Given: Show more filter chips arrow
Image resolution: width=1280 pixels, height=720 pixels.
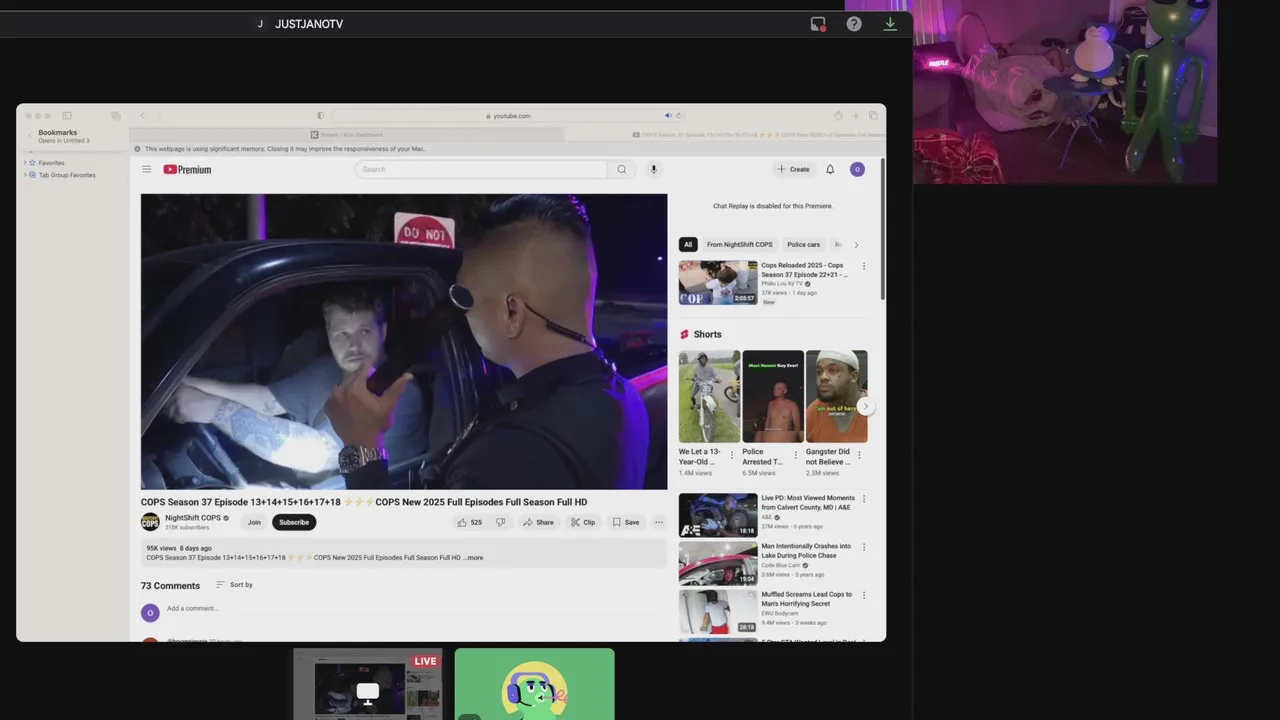Looking at the screenshot, I should point(856,245).
